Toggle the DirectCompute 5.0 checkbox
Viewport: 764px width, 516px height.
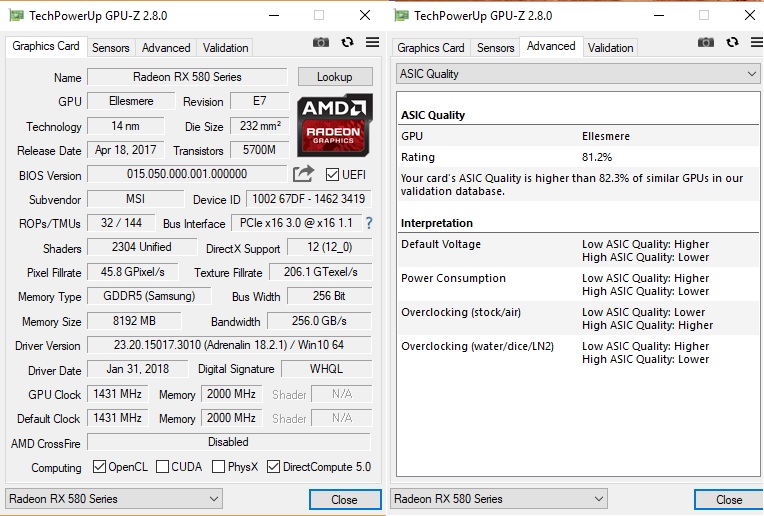273,467
